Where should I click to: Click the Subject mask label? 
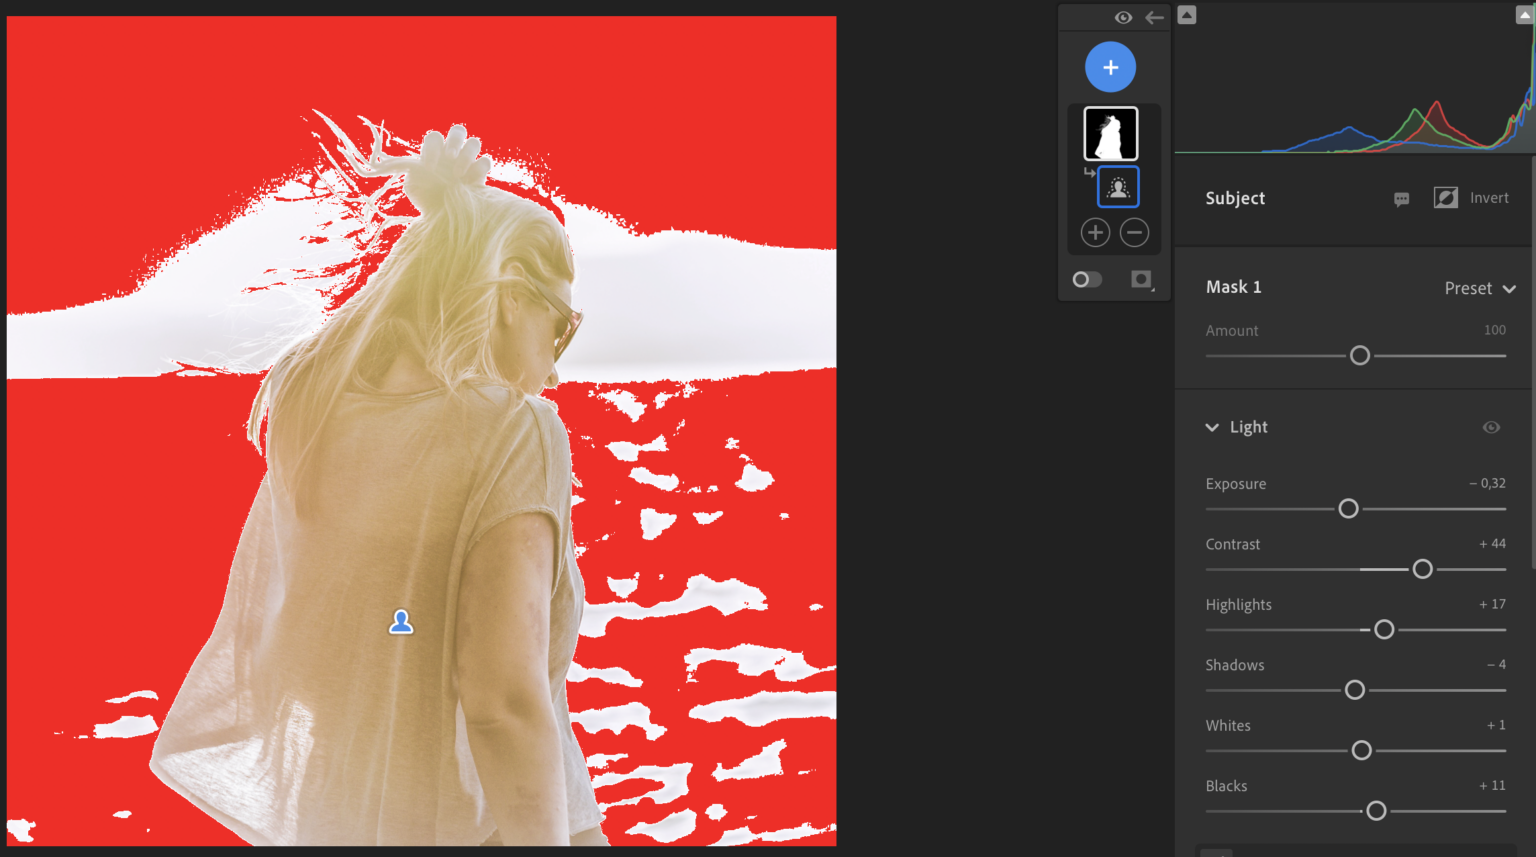click(1235, 198)
